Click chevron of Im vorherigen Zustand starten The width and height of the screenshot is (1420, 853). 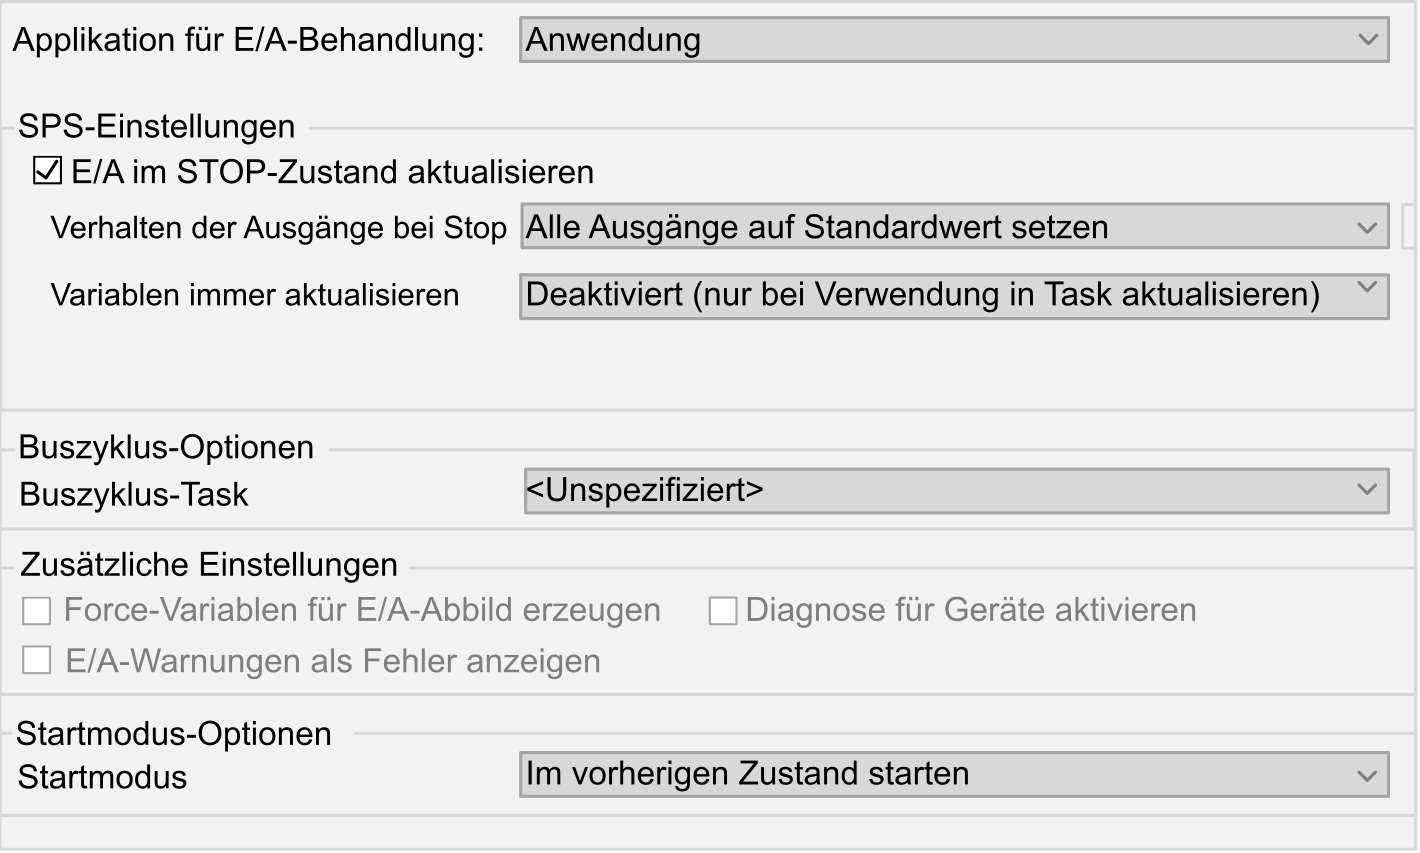click(1368, 775)
